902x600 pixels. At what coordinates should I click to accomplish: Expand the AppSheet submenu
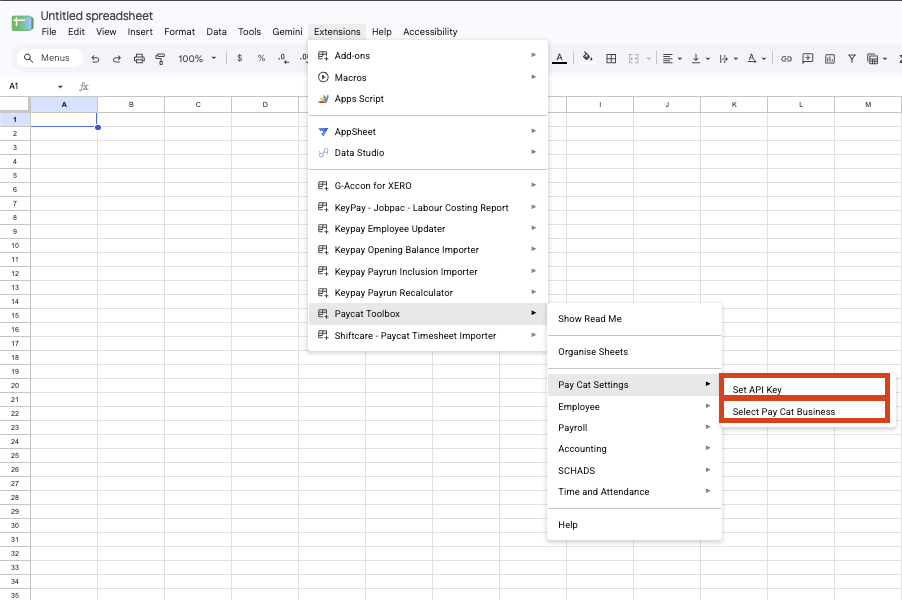click(428, 132)
